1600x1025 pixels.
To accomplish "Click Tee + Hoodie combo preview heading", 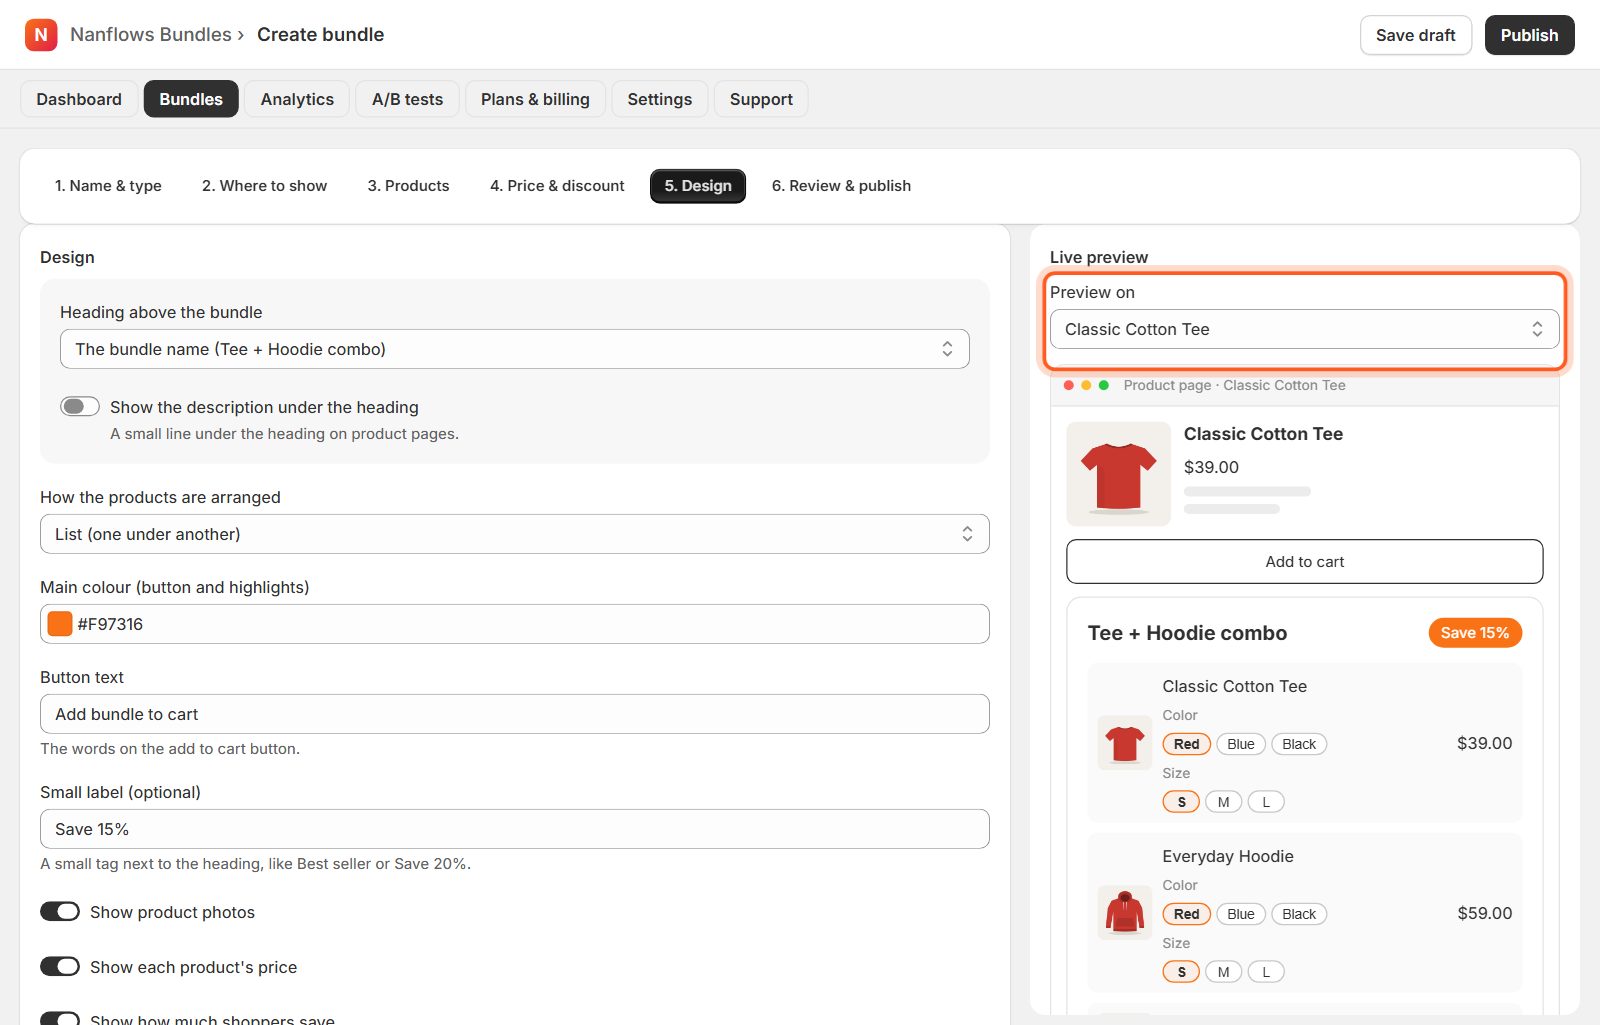I will tap(1187, 633).
